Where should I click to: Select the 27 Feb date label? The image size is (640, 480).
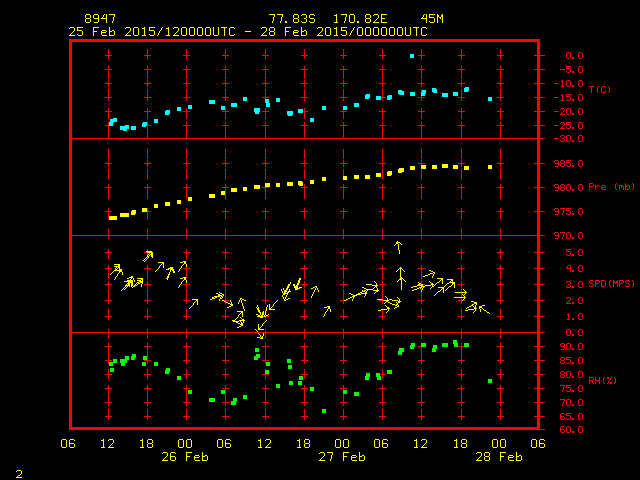pos(341,456)
